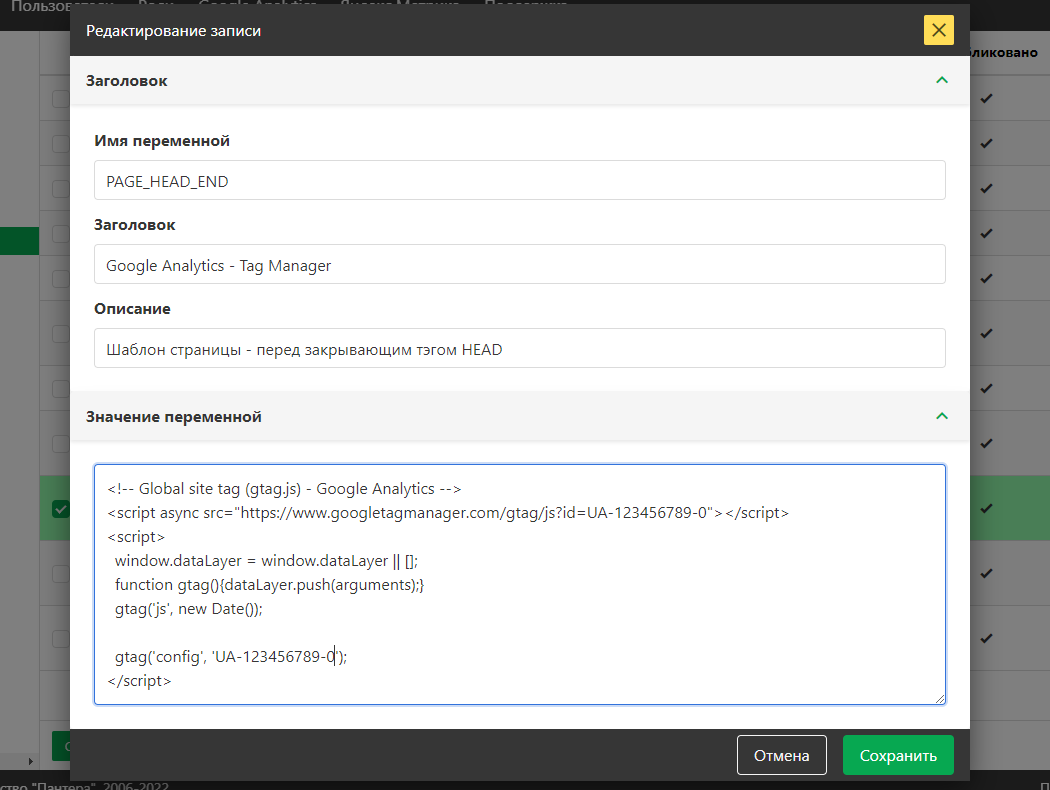Click the textarea resize grip handle

point(940,700)
